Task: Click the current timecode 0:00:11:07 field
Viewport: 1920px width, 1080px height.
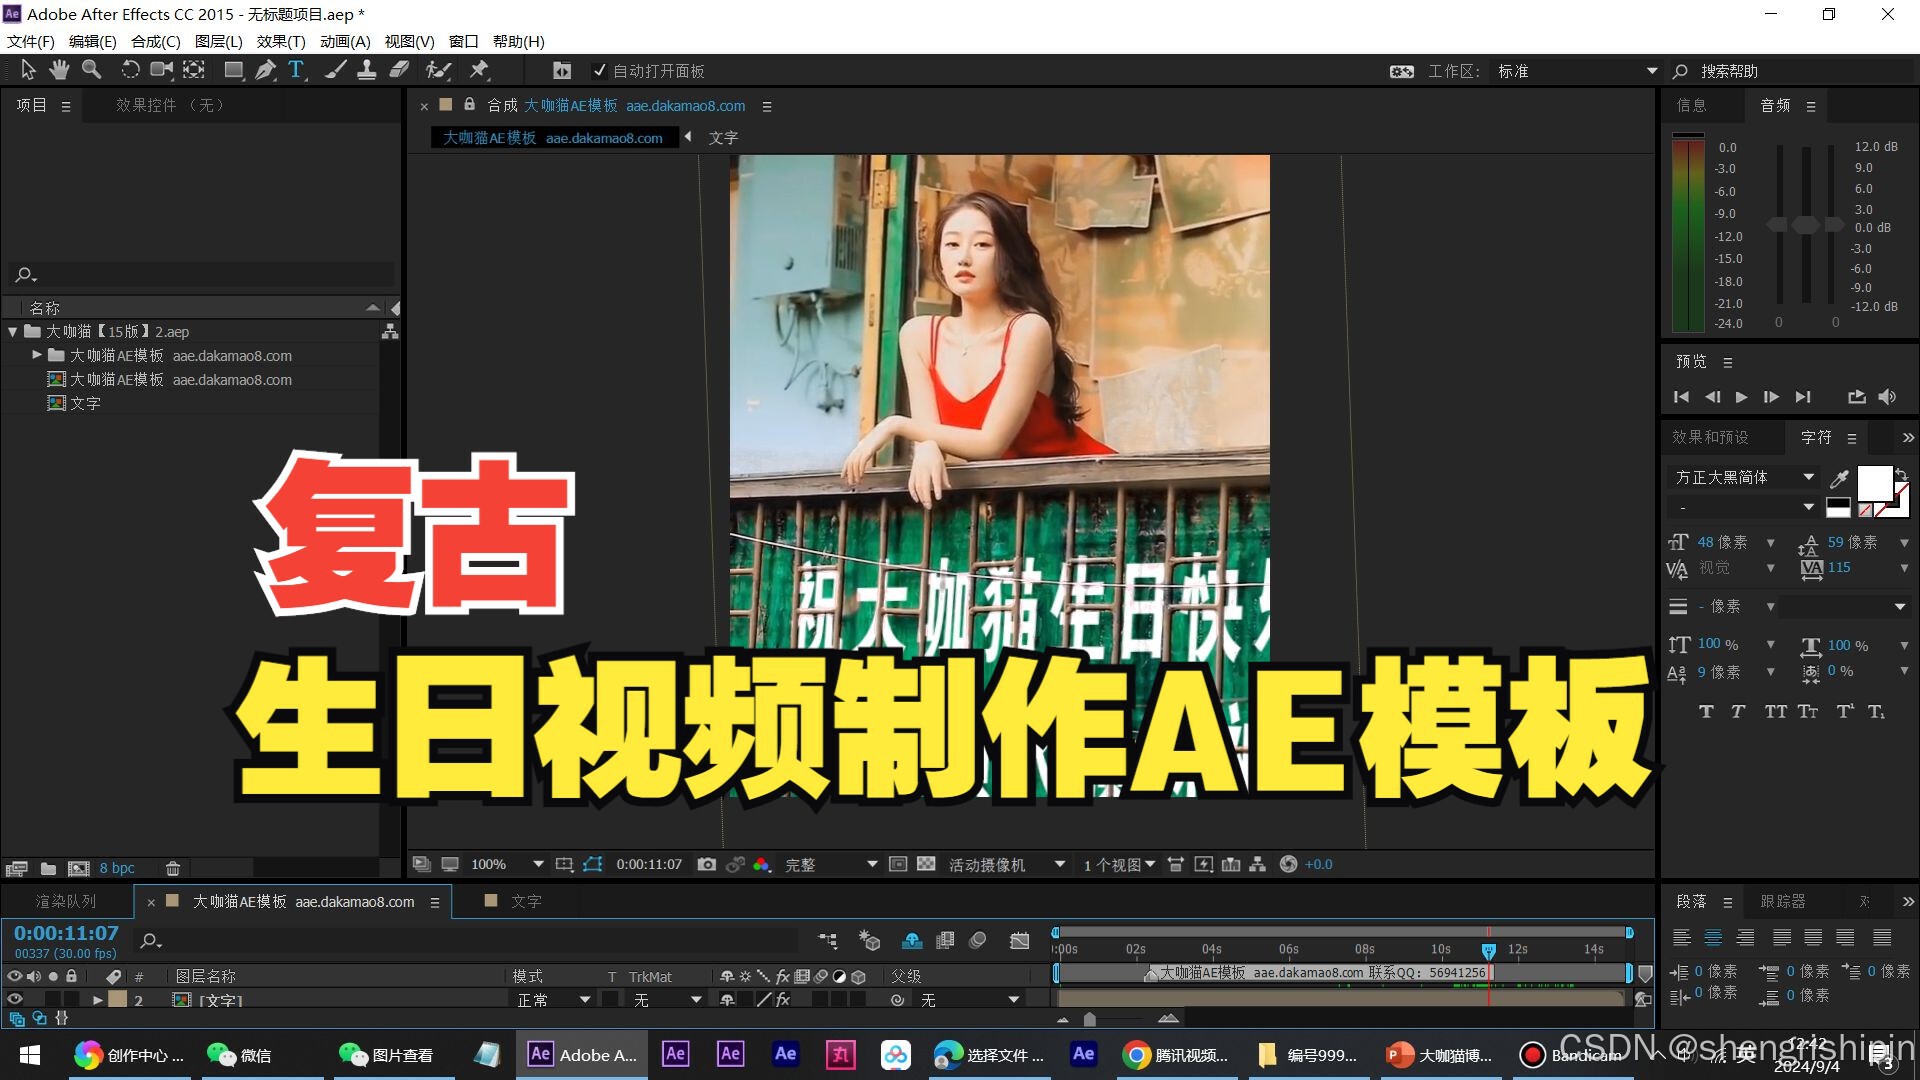Action: coord(66,933)
